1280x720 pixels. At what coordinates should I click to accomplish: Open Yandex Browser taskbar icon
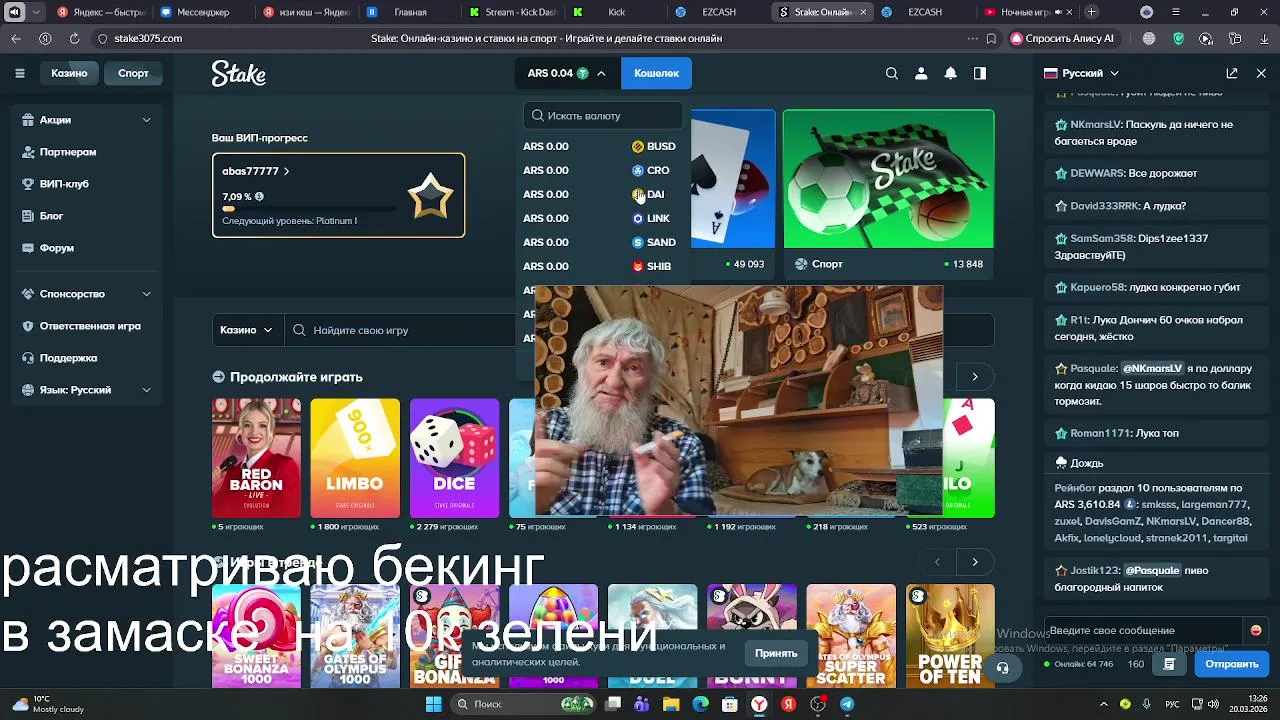pyautogui.click(x=759, y=704)
